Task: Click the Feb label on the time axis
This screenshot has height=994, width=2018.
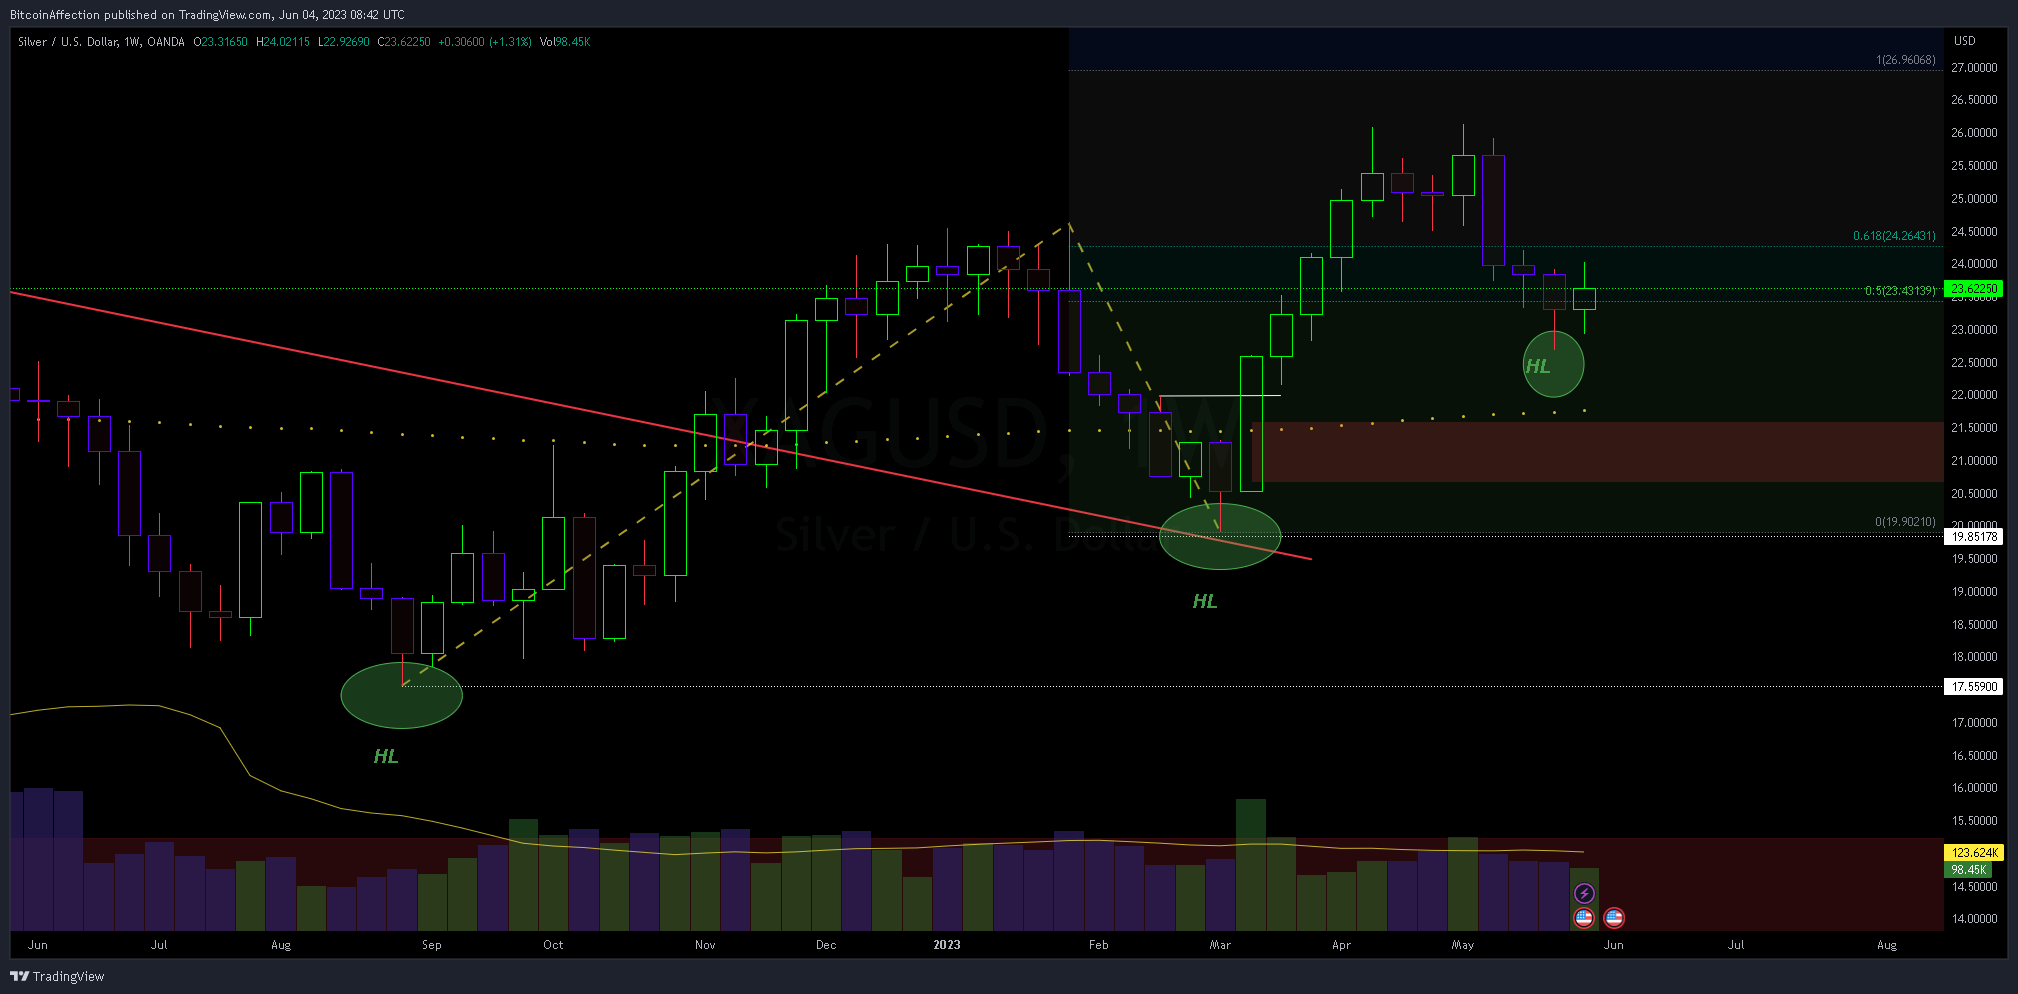Action: pos(1099,945)
